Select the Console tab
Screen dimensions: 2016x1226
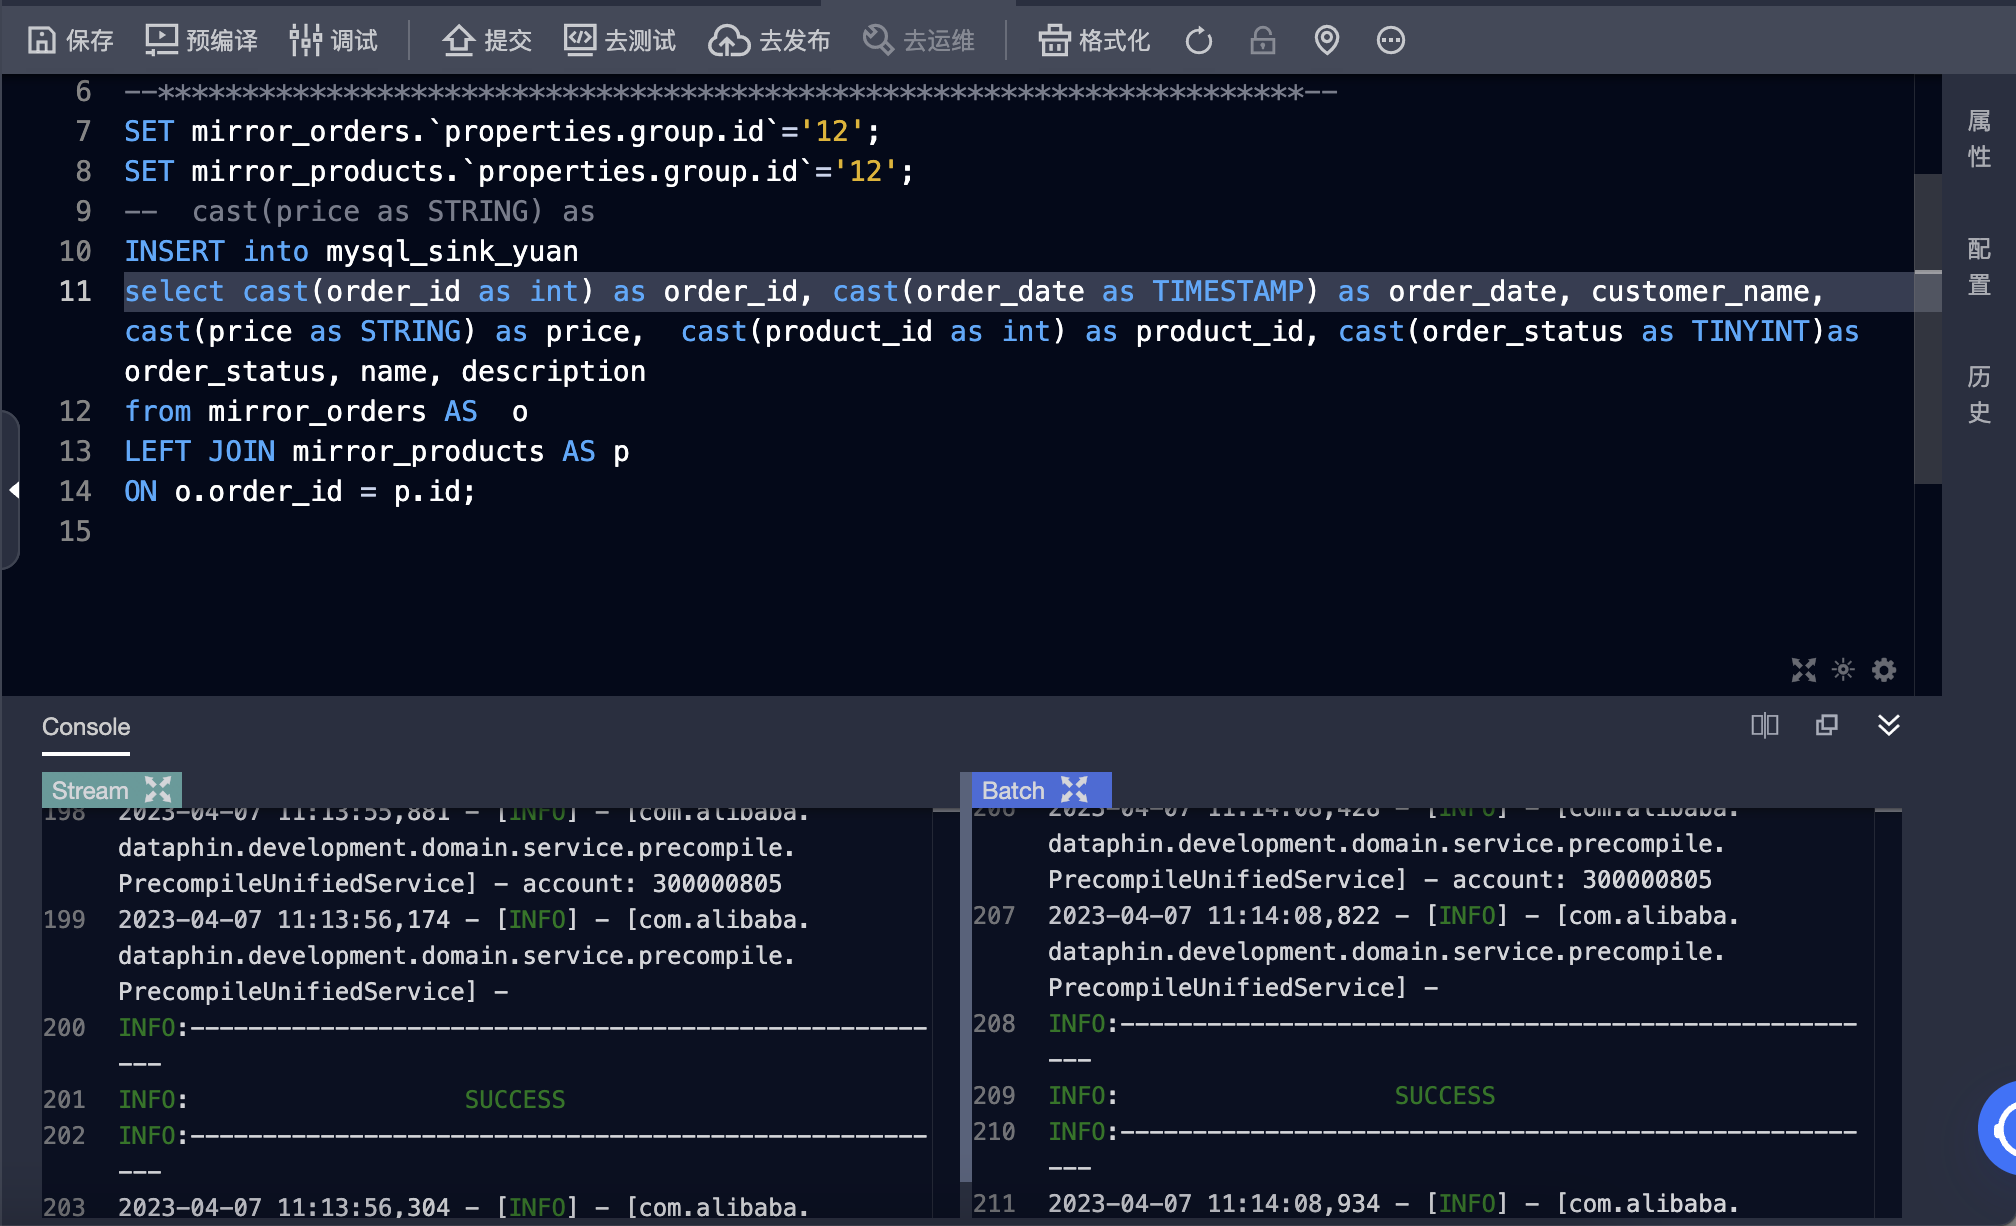point(86,727)
